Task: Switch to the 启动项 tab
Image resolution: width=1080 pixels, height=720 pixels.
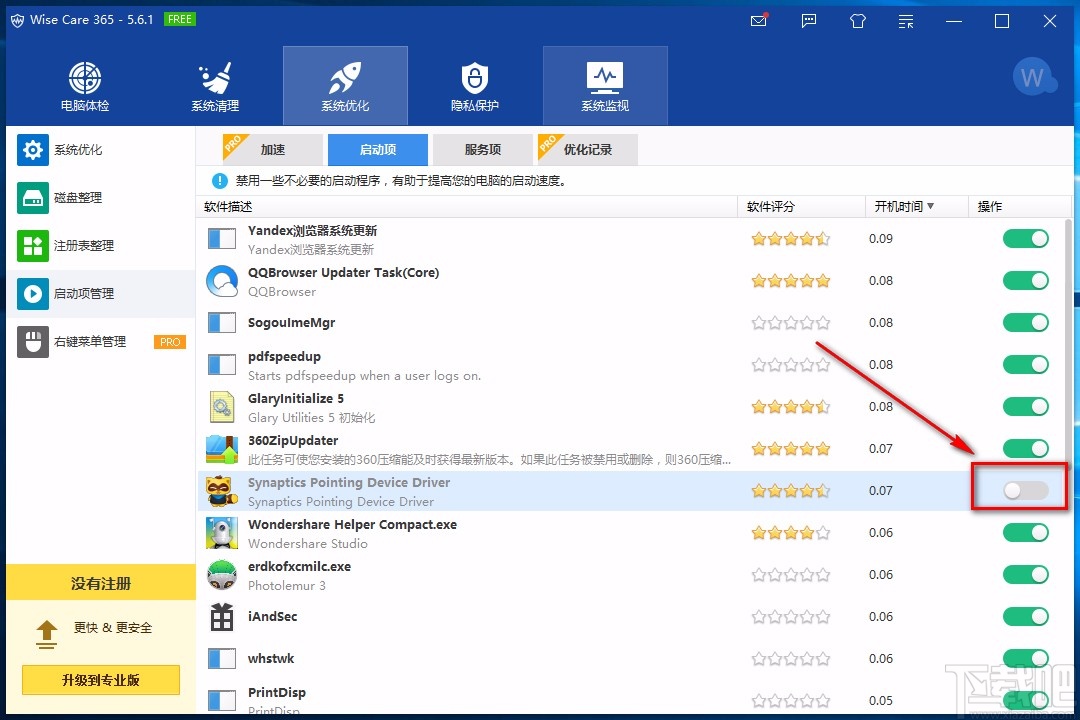Action: click(377, 150)
